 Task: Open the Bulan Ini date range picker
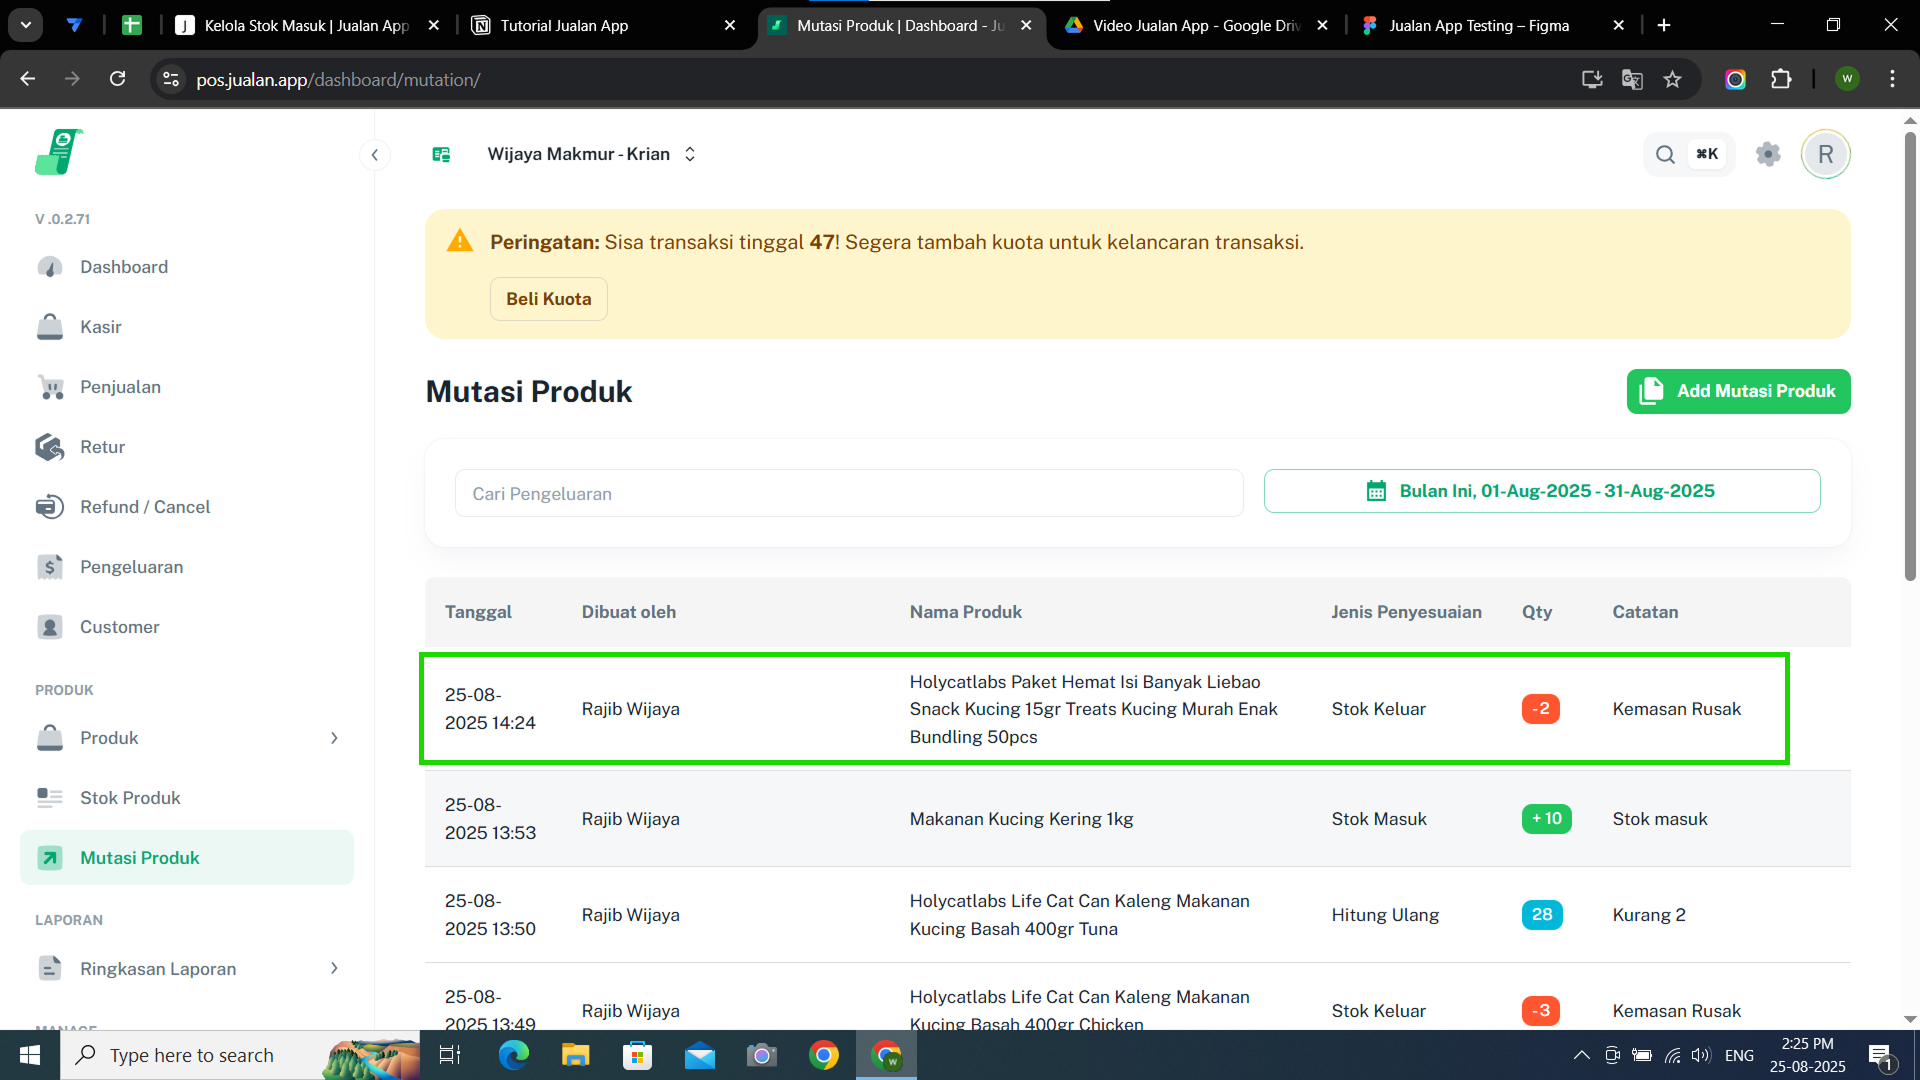coord(1541,491)
